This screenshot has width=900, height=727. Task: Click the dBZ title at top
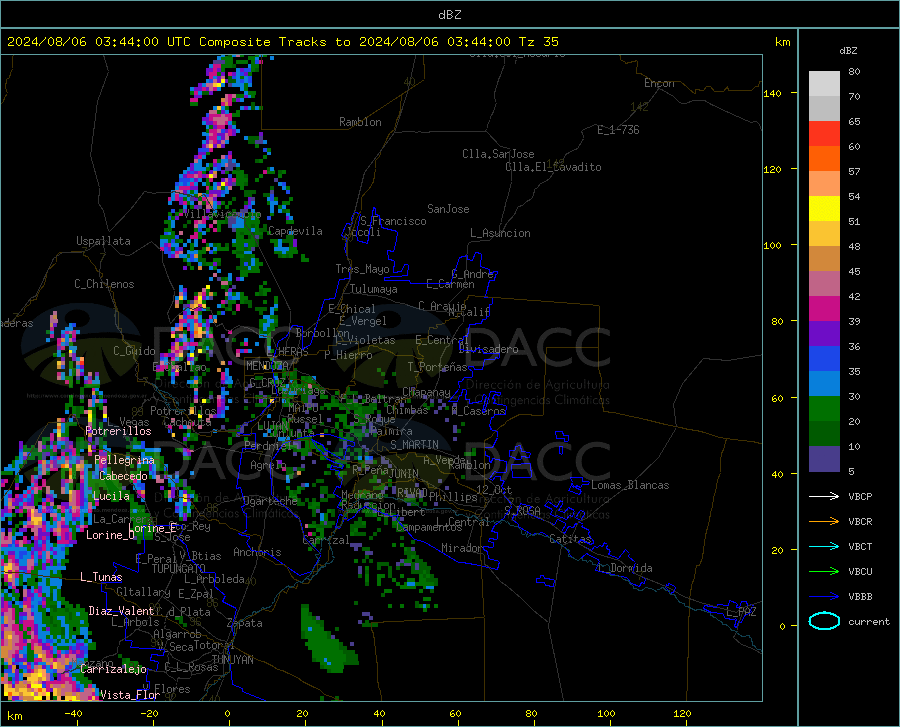point(449,15)
